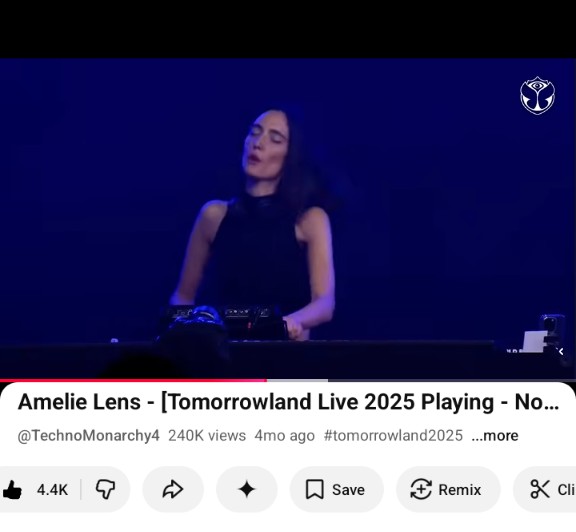Click the 240K views text
Viewport: 576px width, 532px height.
tap(207, 436)
